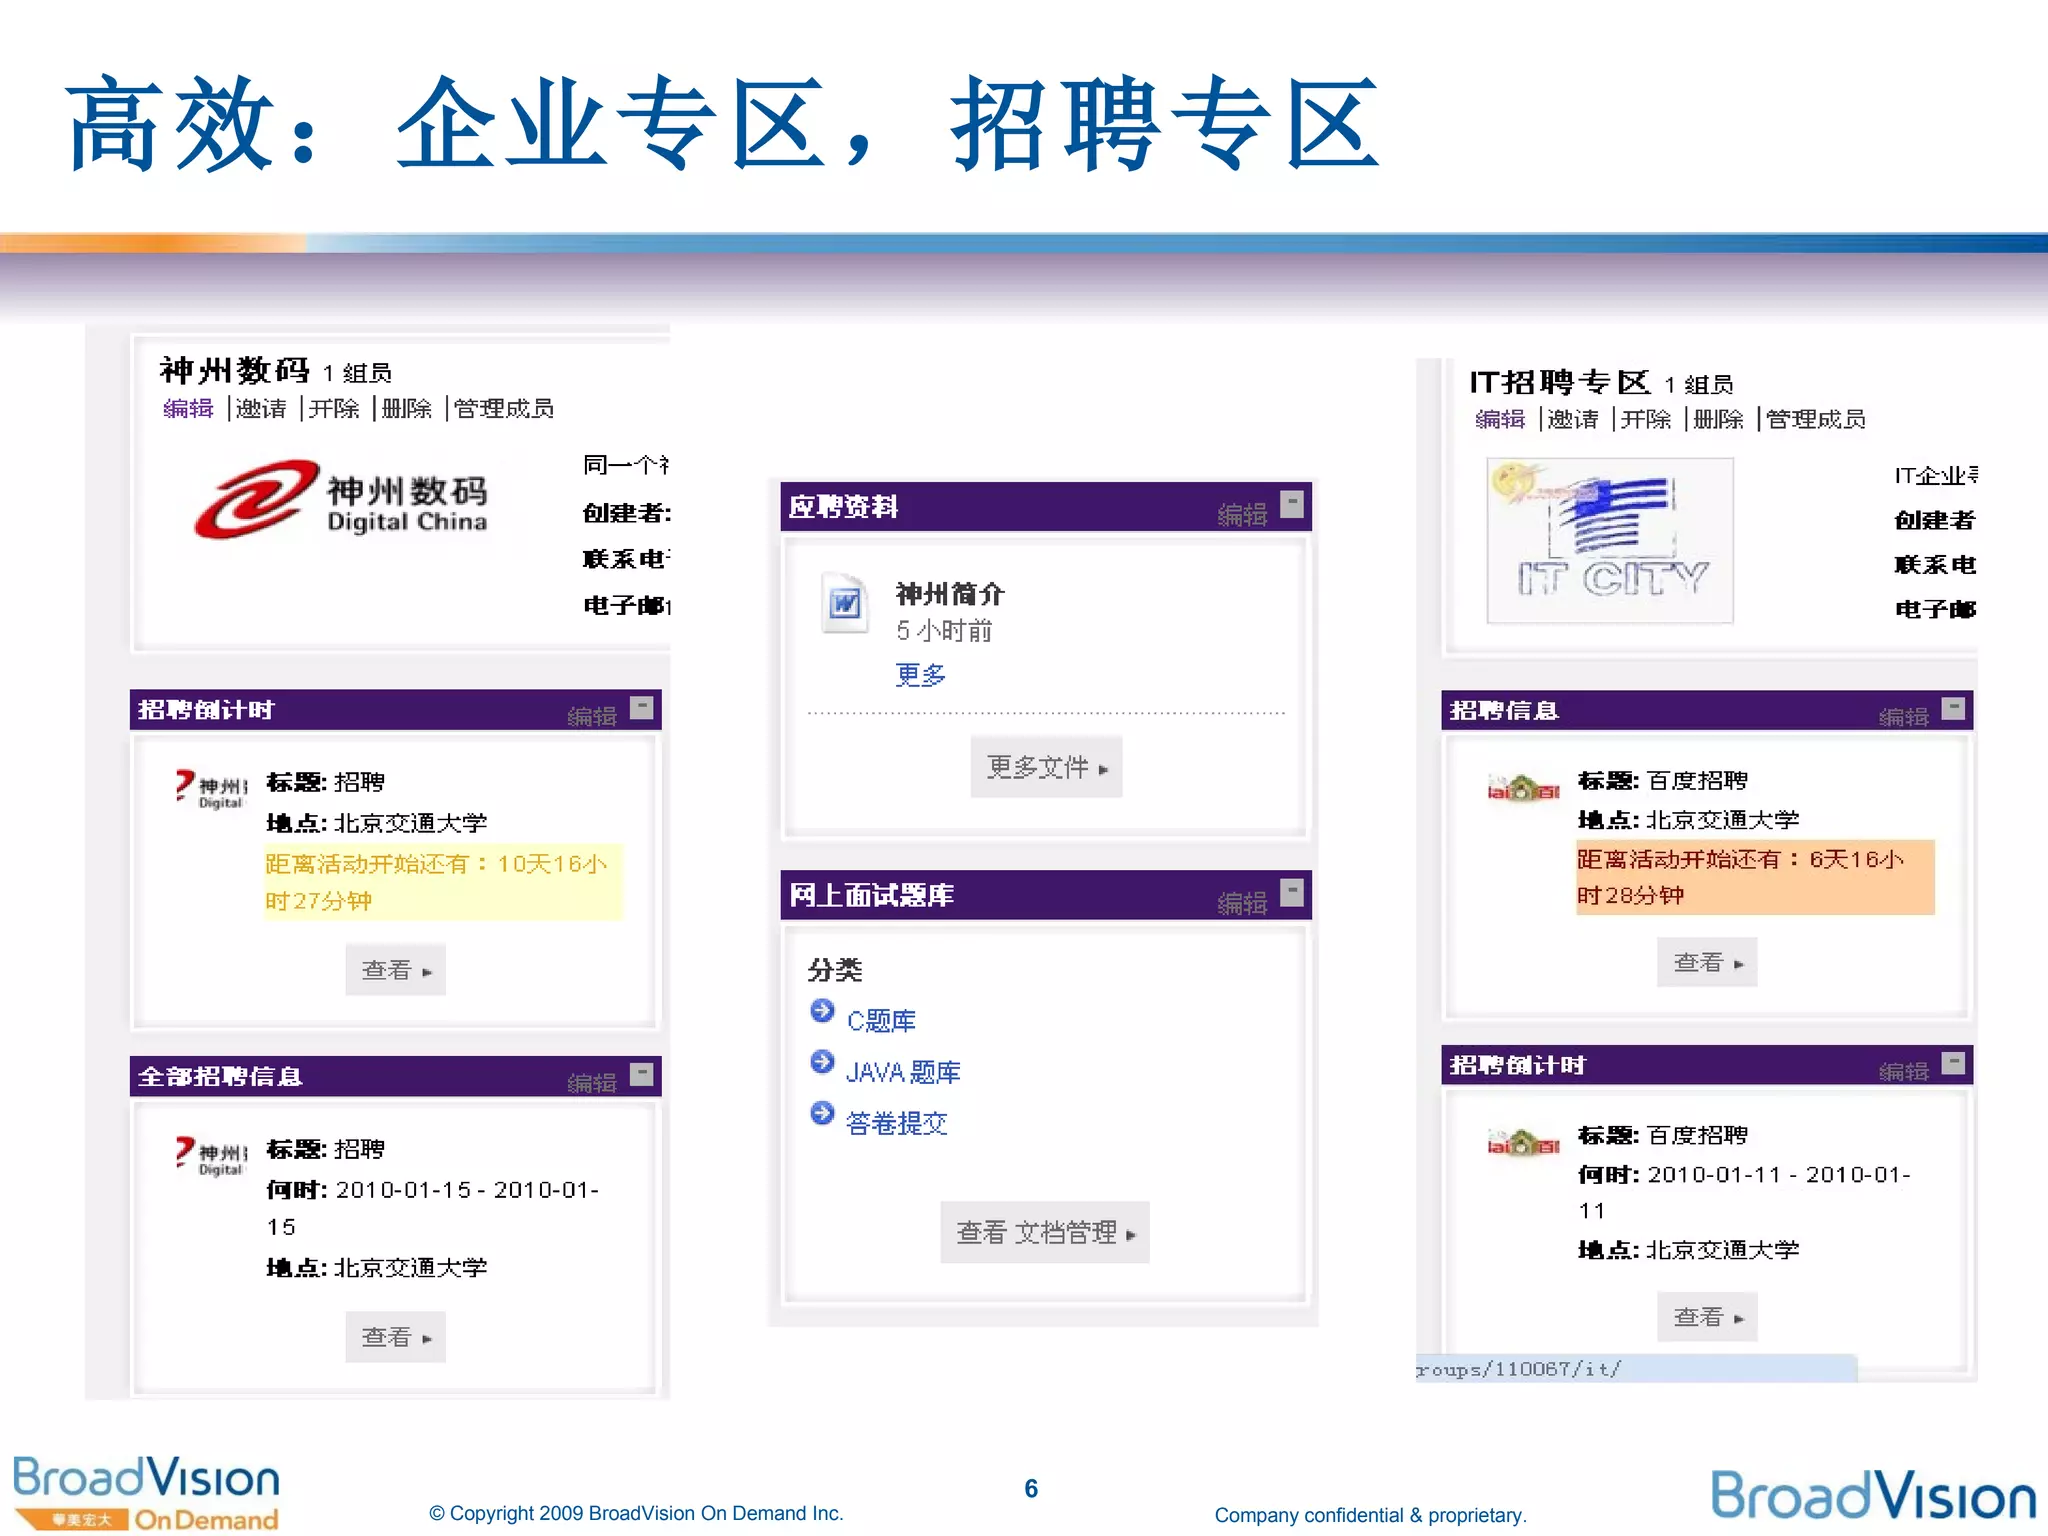Click 编辑 link under 神州数码 title
The image size is (2048, 1536).
188,408
